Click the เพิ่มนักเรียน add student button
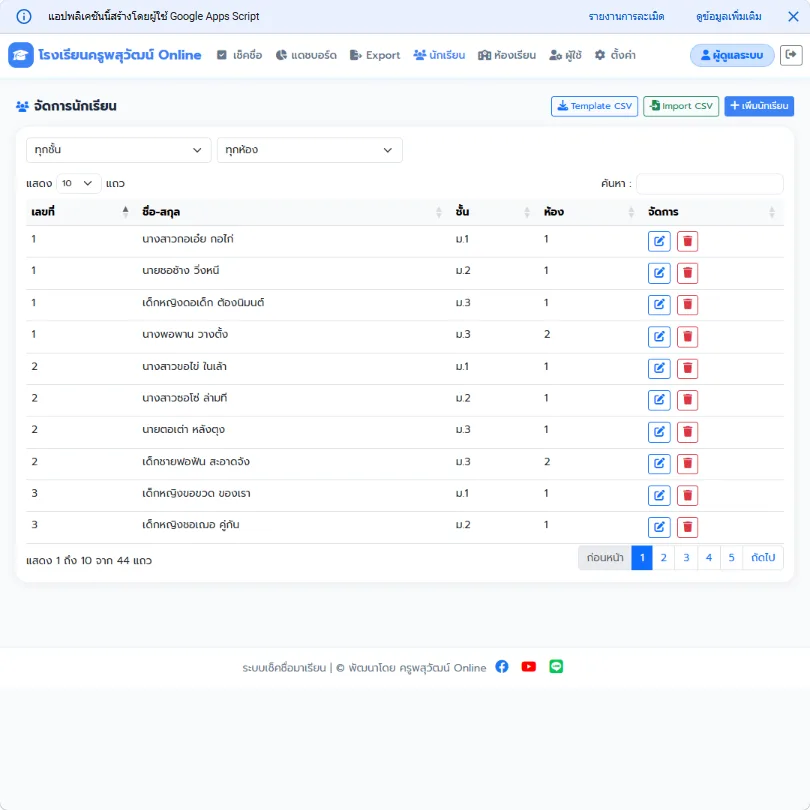The image size is (810, 810). click(758, 106)
